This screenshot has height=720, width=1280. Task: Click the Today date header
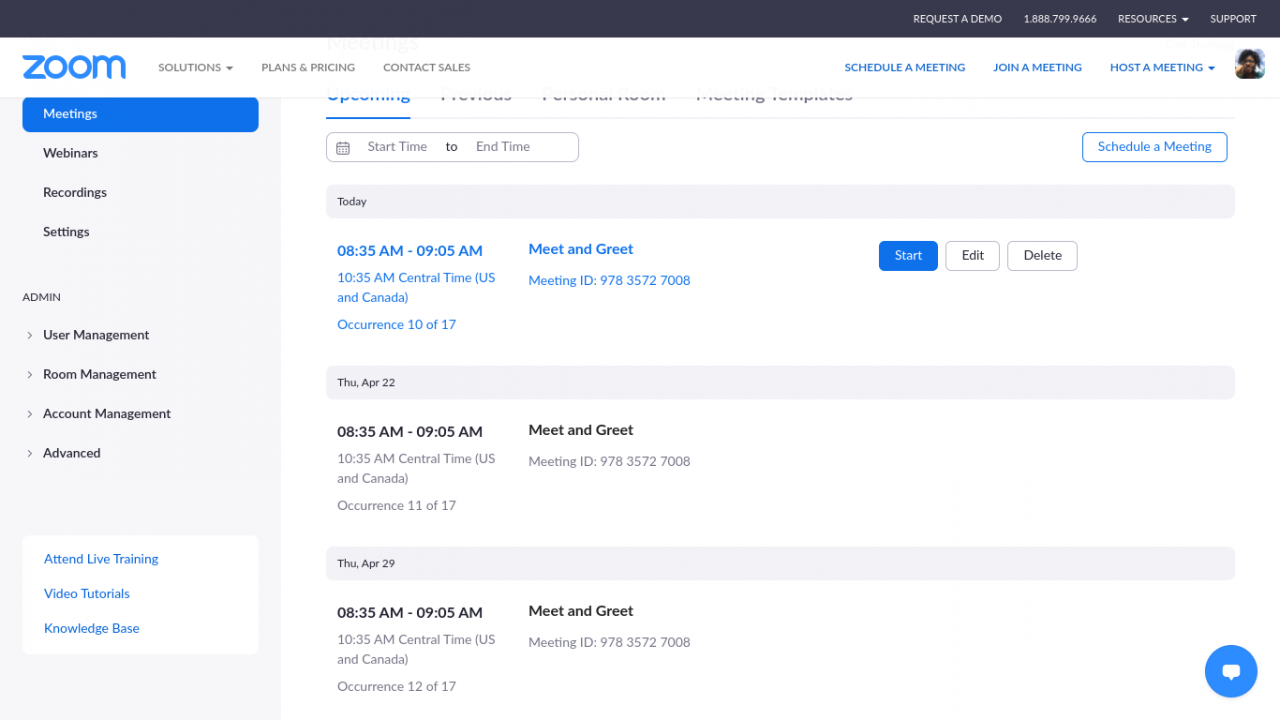(x=780, y=202)
